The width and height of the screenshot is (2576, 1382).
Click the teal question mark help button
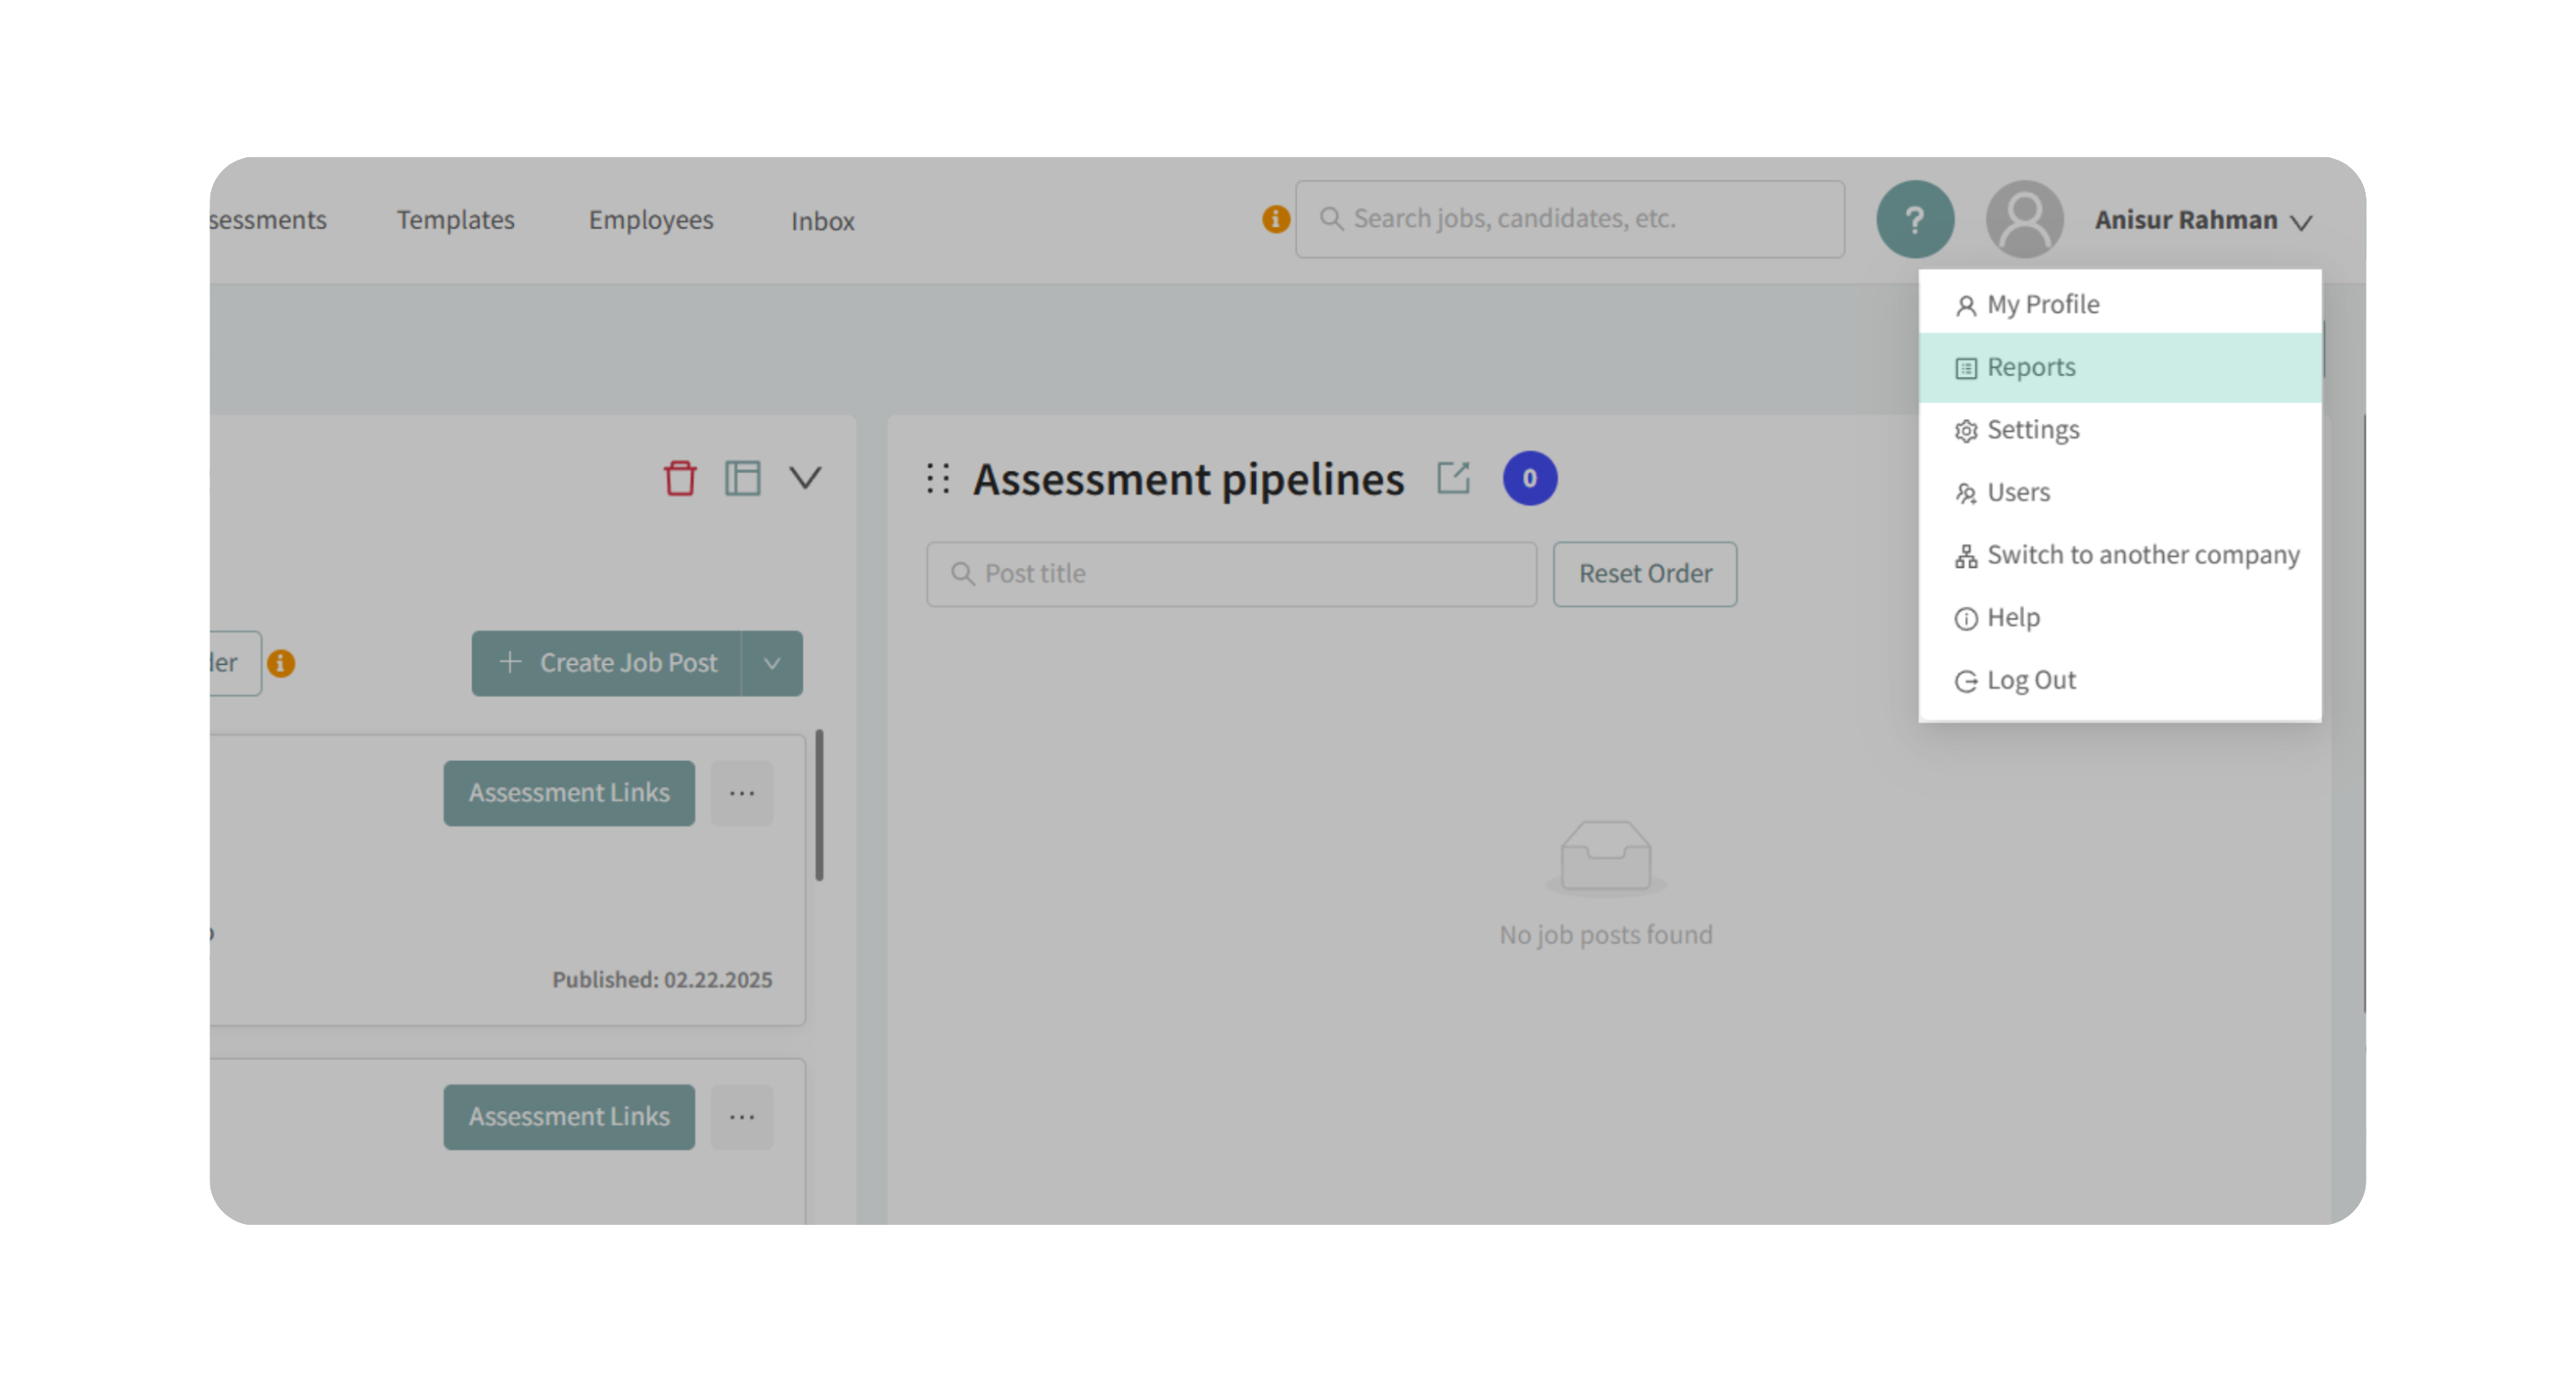coord(1914,219)
